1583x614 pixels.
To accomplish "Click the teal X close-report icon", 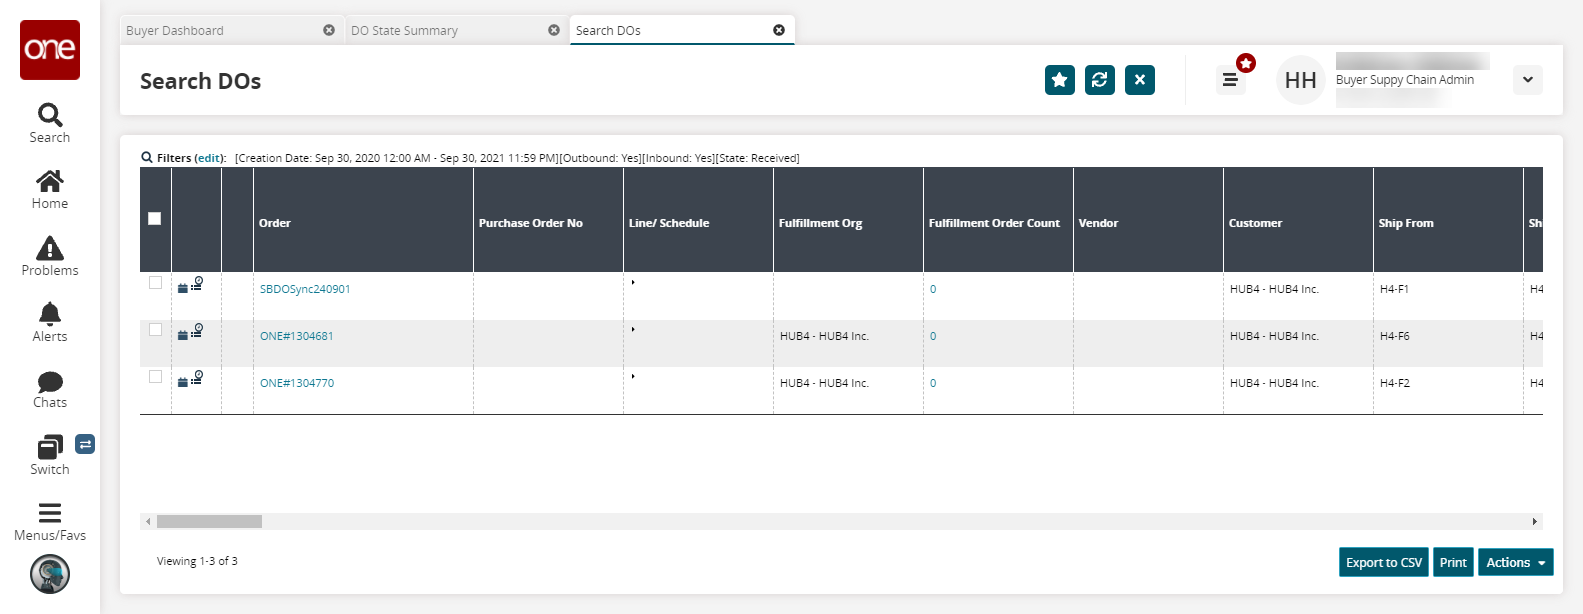I will pos(1139,80).
